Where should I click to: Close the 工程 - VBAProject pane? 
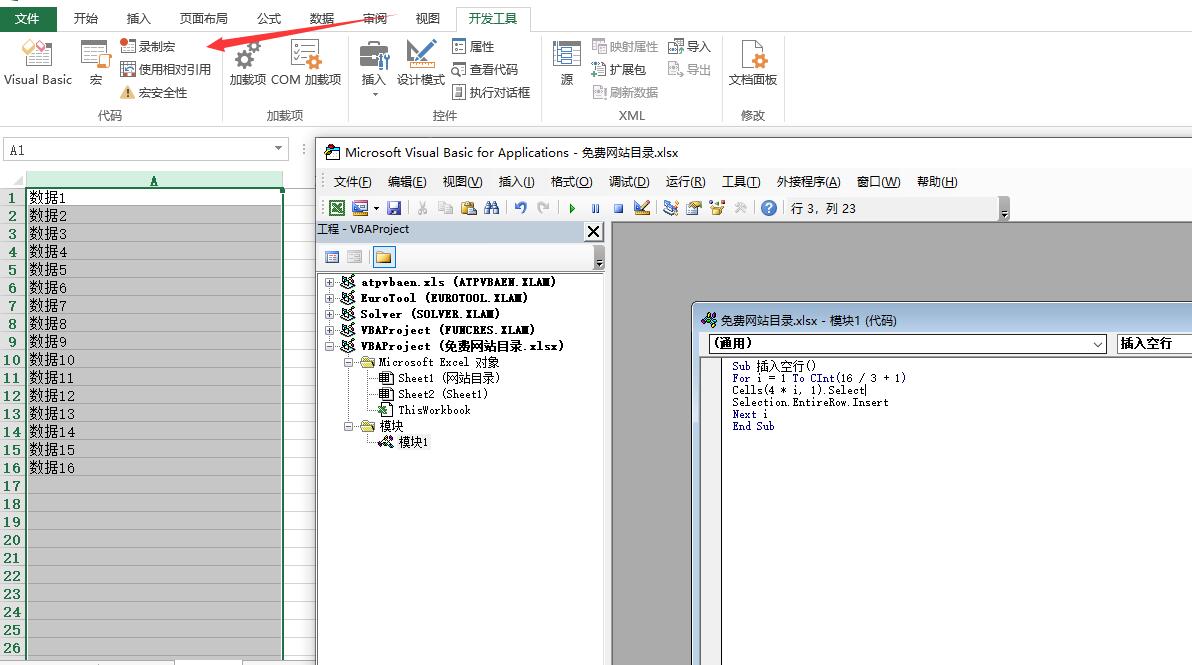[594, 231]
